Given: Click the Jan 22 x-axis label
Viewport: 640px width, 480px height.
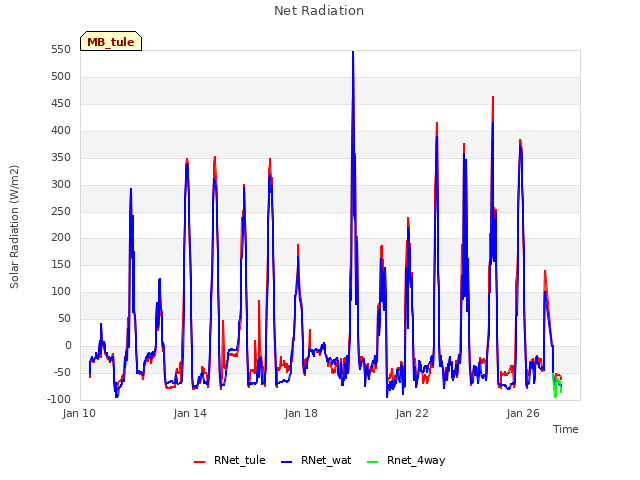Looking at the screenshot, I should 412,413.
